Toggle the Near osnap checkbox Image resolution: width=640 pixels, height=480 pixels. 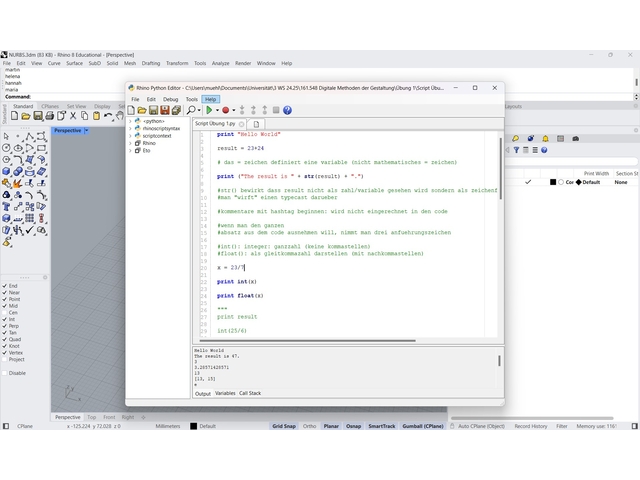[x=5, y=293]
